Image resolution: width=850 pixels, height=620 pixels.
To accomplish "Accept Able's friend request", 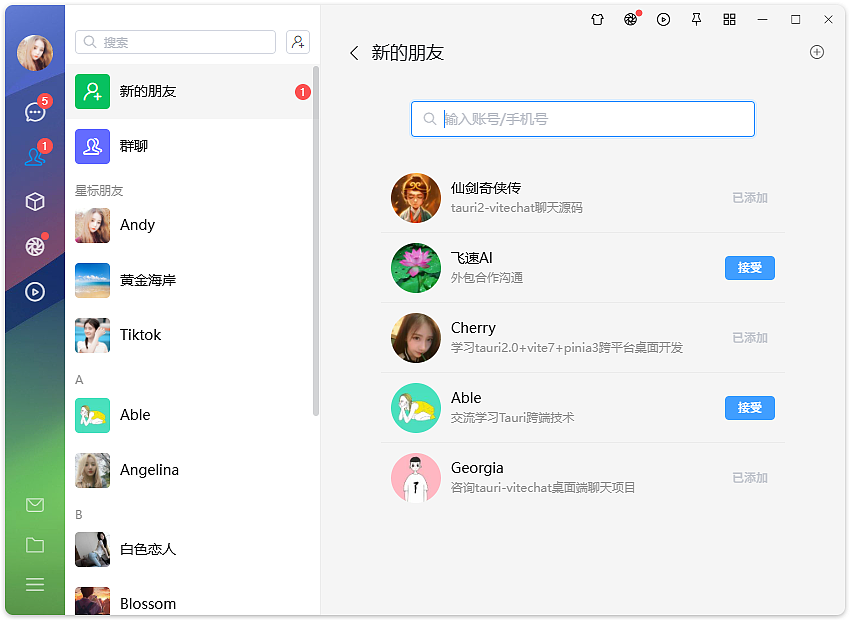I will tap(749, 407).
